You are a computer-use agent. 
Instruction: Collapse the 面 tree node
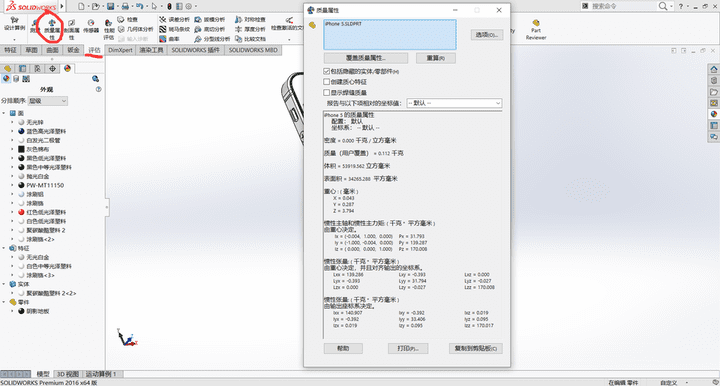4,113
